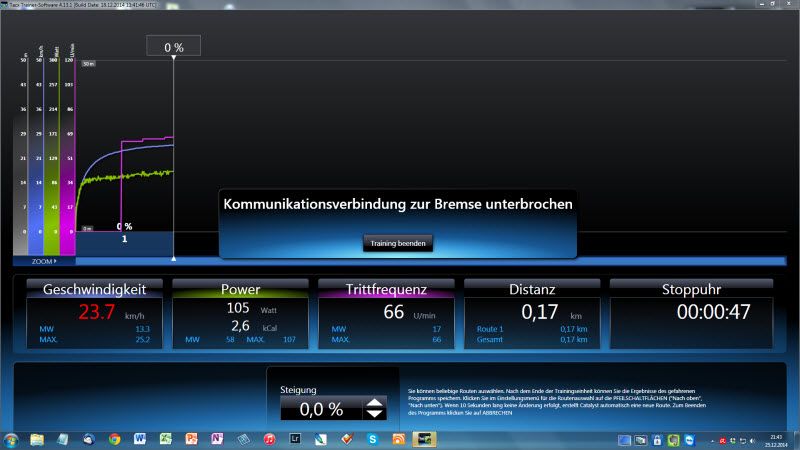Open PowerPoint from taskbar
This screenshot has width=800, height=450.
[191, 439]
